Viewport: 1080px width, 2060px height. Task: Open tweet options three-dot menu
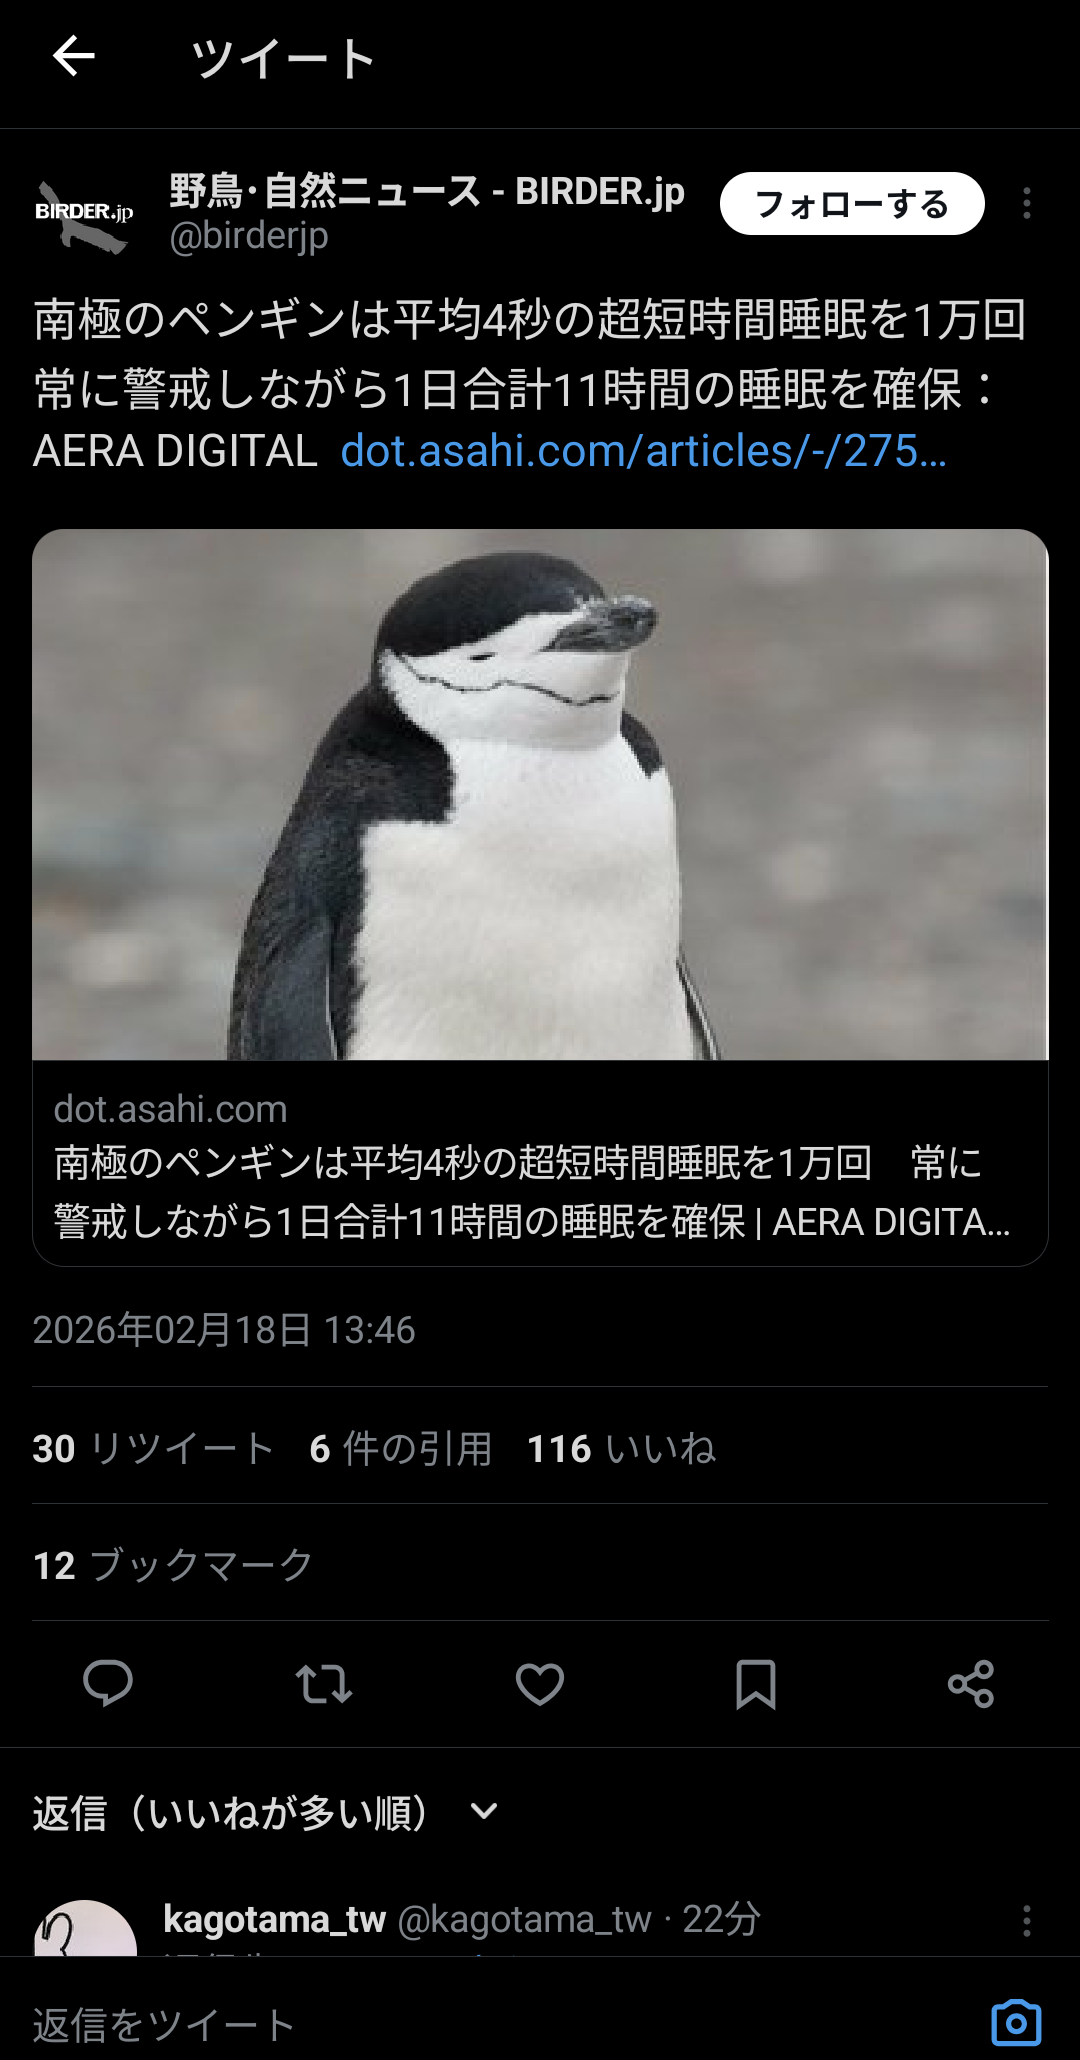pyautogui.click(x=1026, y=203)
